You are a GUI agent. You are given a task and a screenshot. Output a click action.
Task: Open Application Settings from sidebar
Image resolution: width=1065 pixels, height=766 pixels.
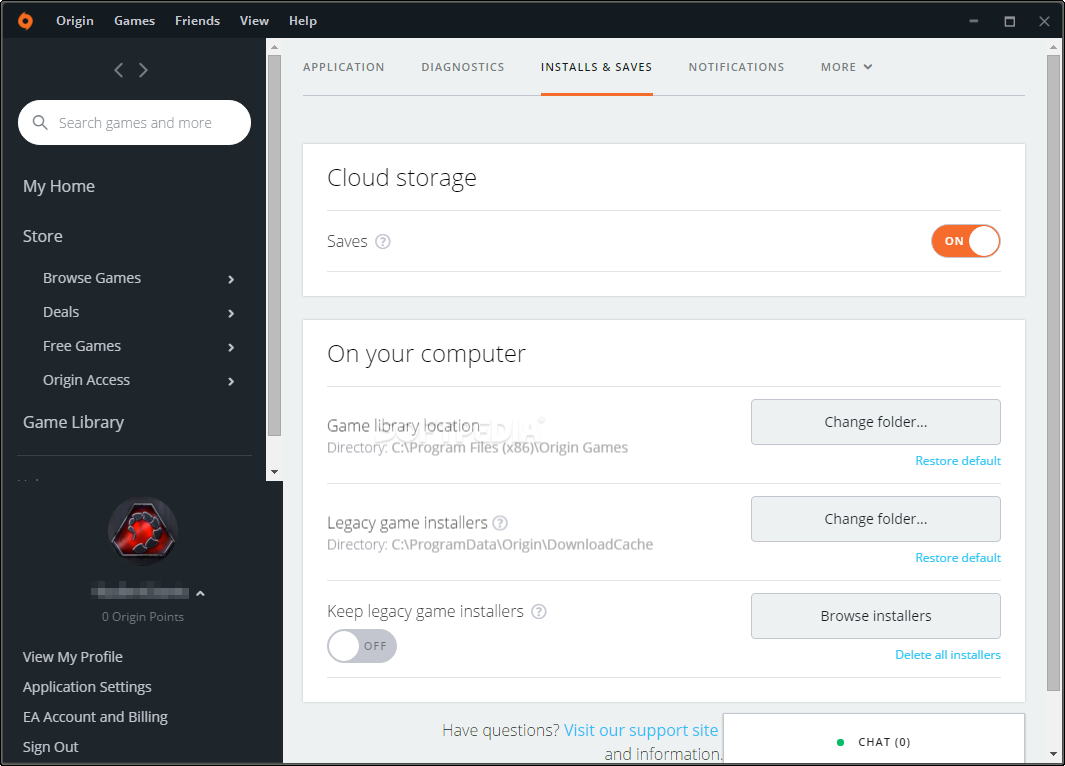(87, 687)
